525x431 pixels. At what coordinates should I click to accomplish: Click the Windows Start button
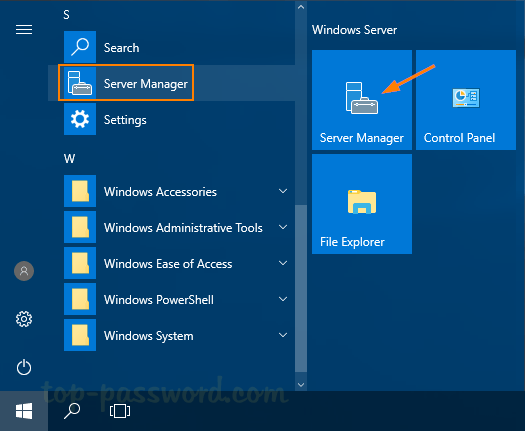tap(24, 411)
